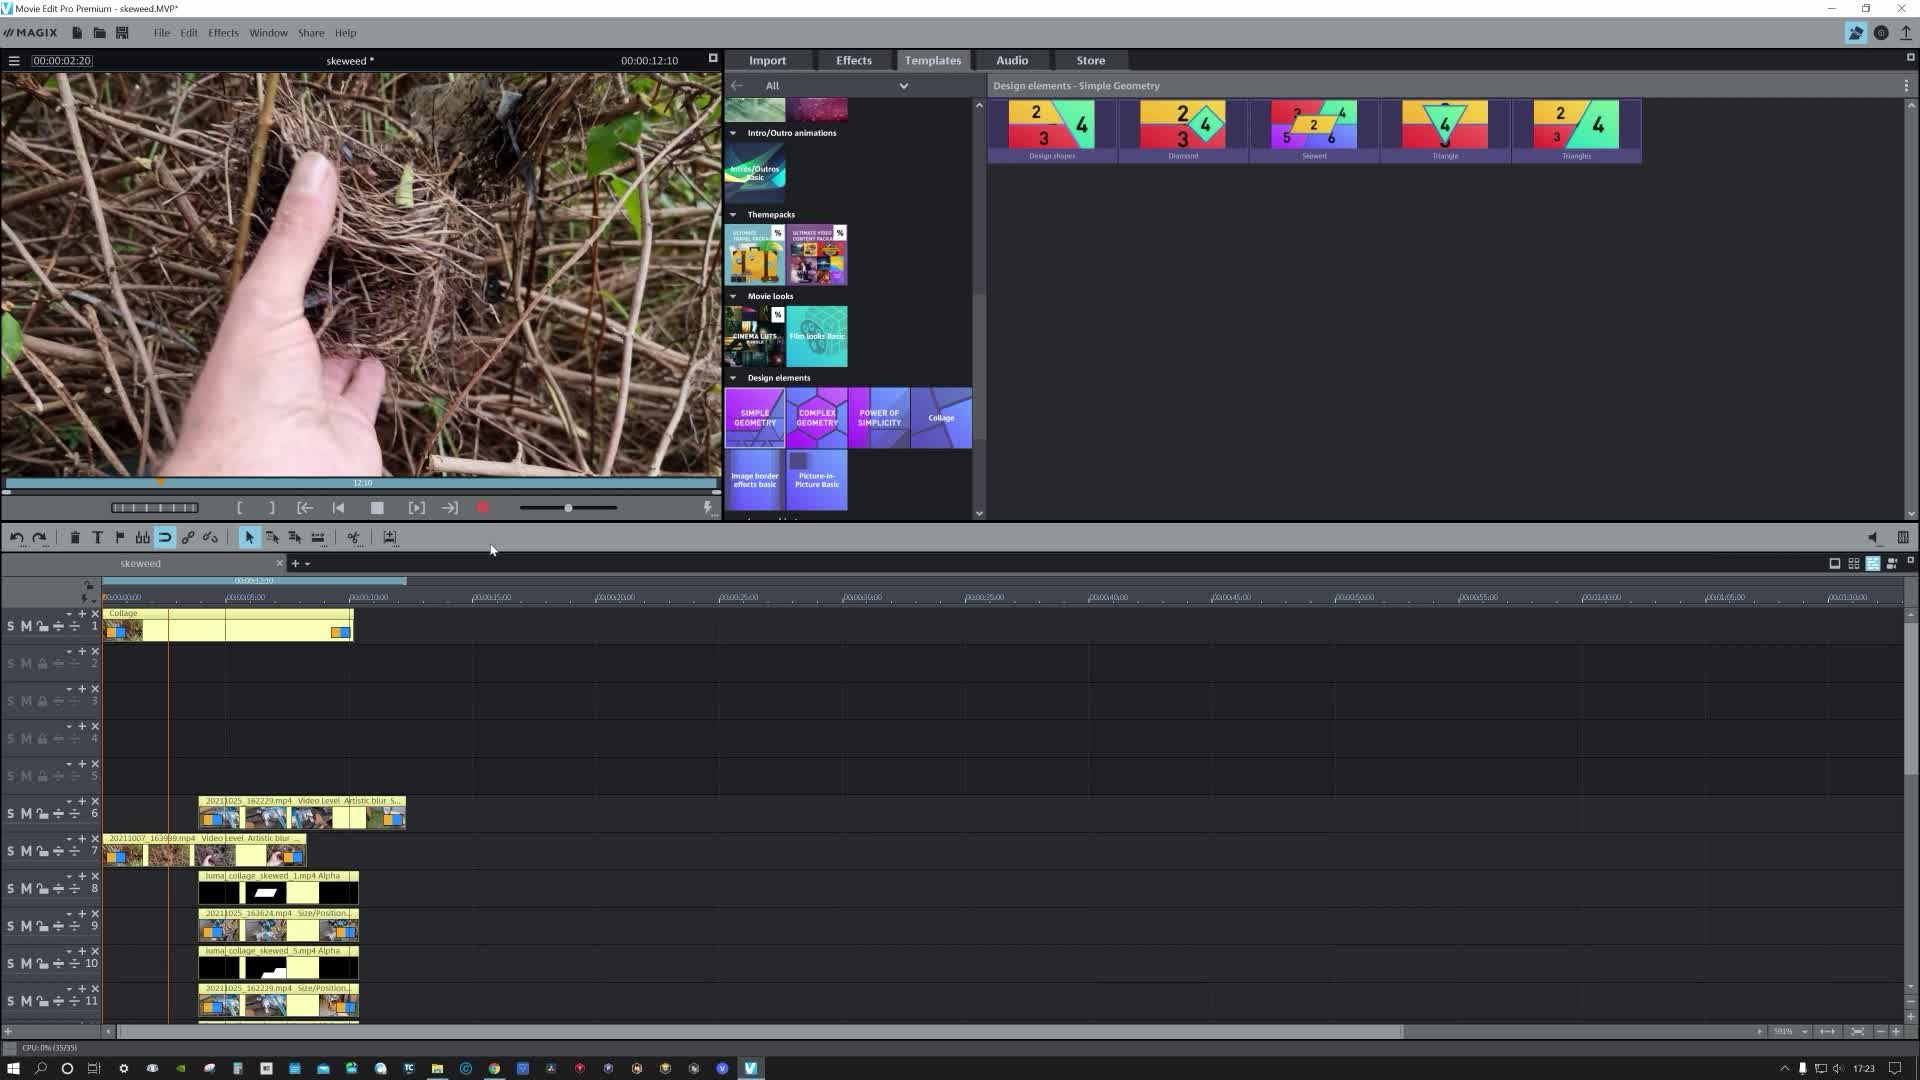Viewport: 1920px width, 1080px height.
Task: Switch to the Audio tab
Action: 1012,61
